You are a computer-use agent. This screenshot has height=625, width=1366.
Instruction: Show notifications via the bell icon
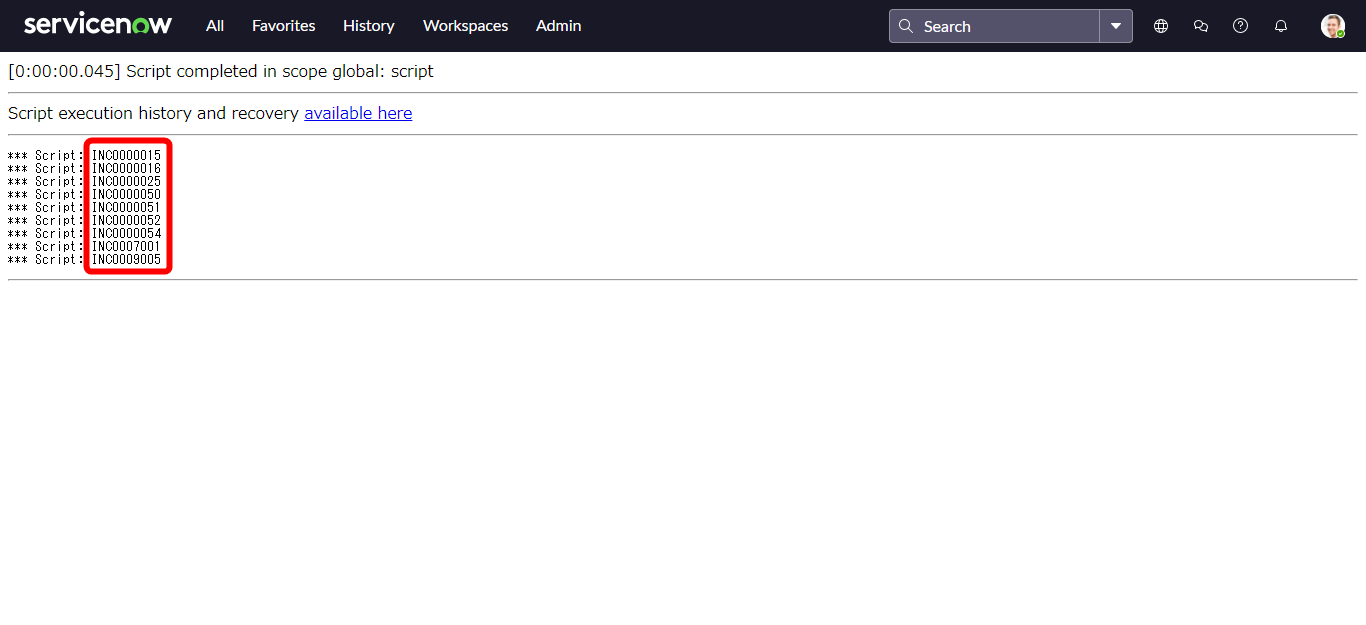click(1280, 26)
